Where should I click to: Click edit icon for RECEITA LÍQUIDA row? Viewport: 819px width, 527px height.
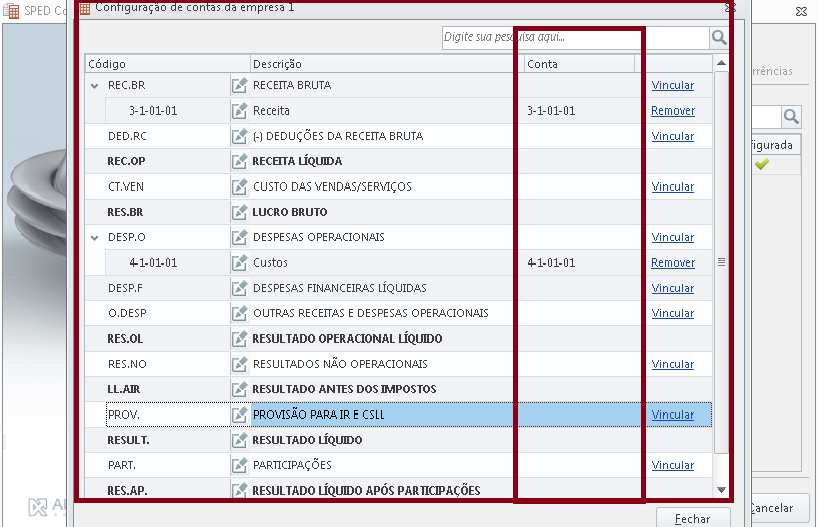tap(239, 161)
